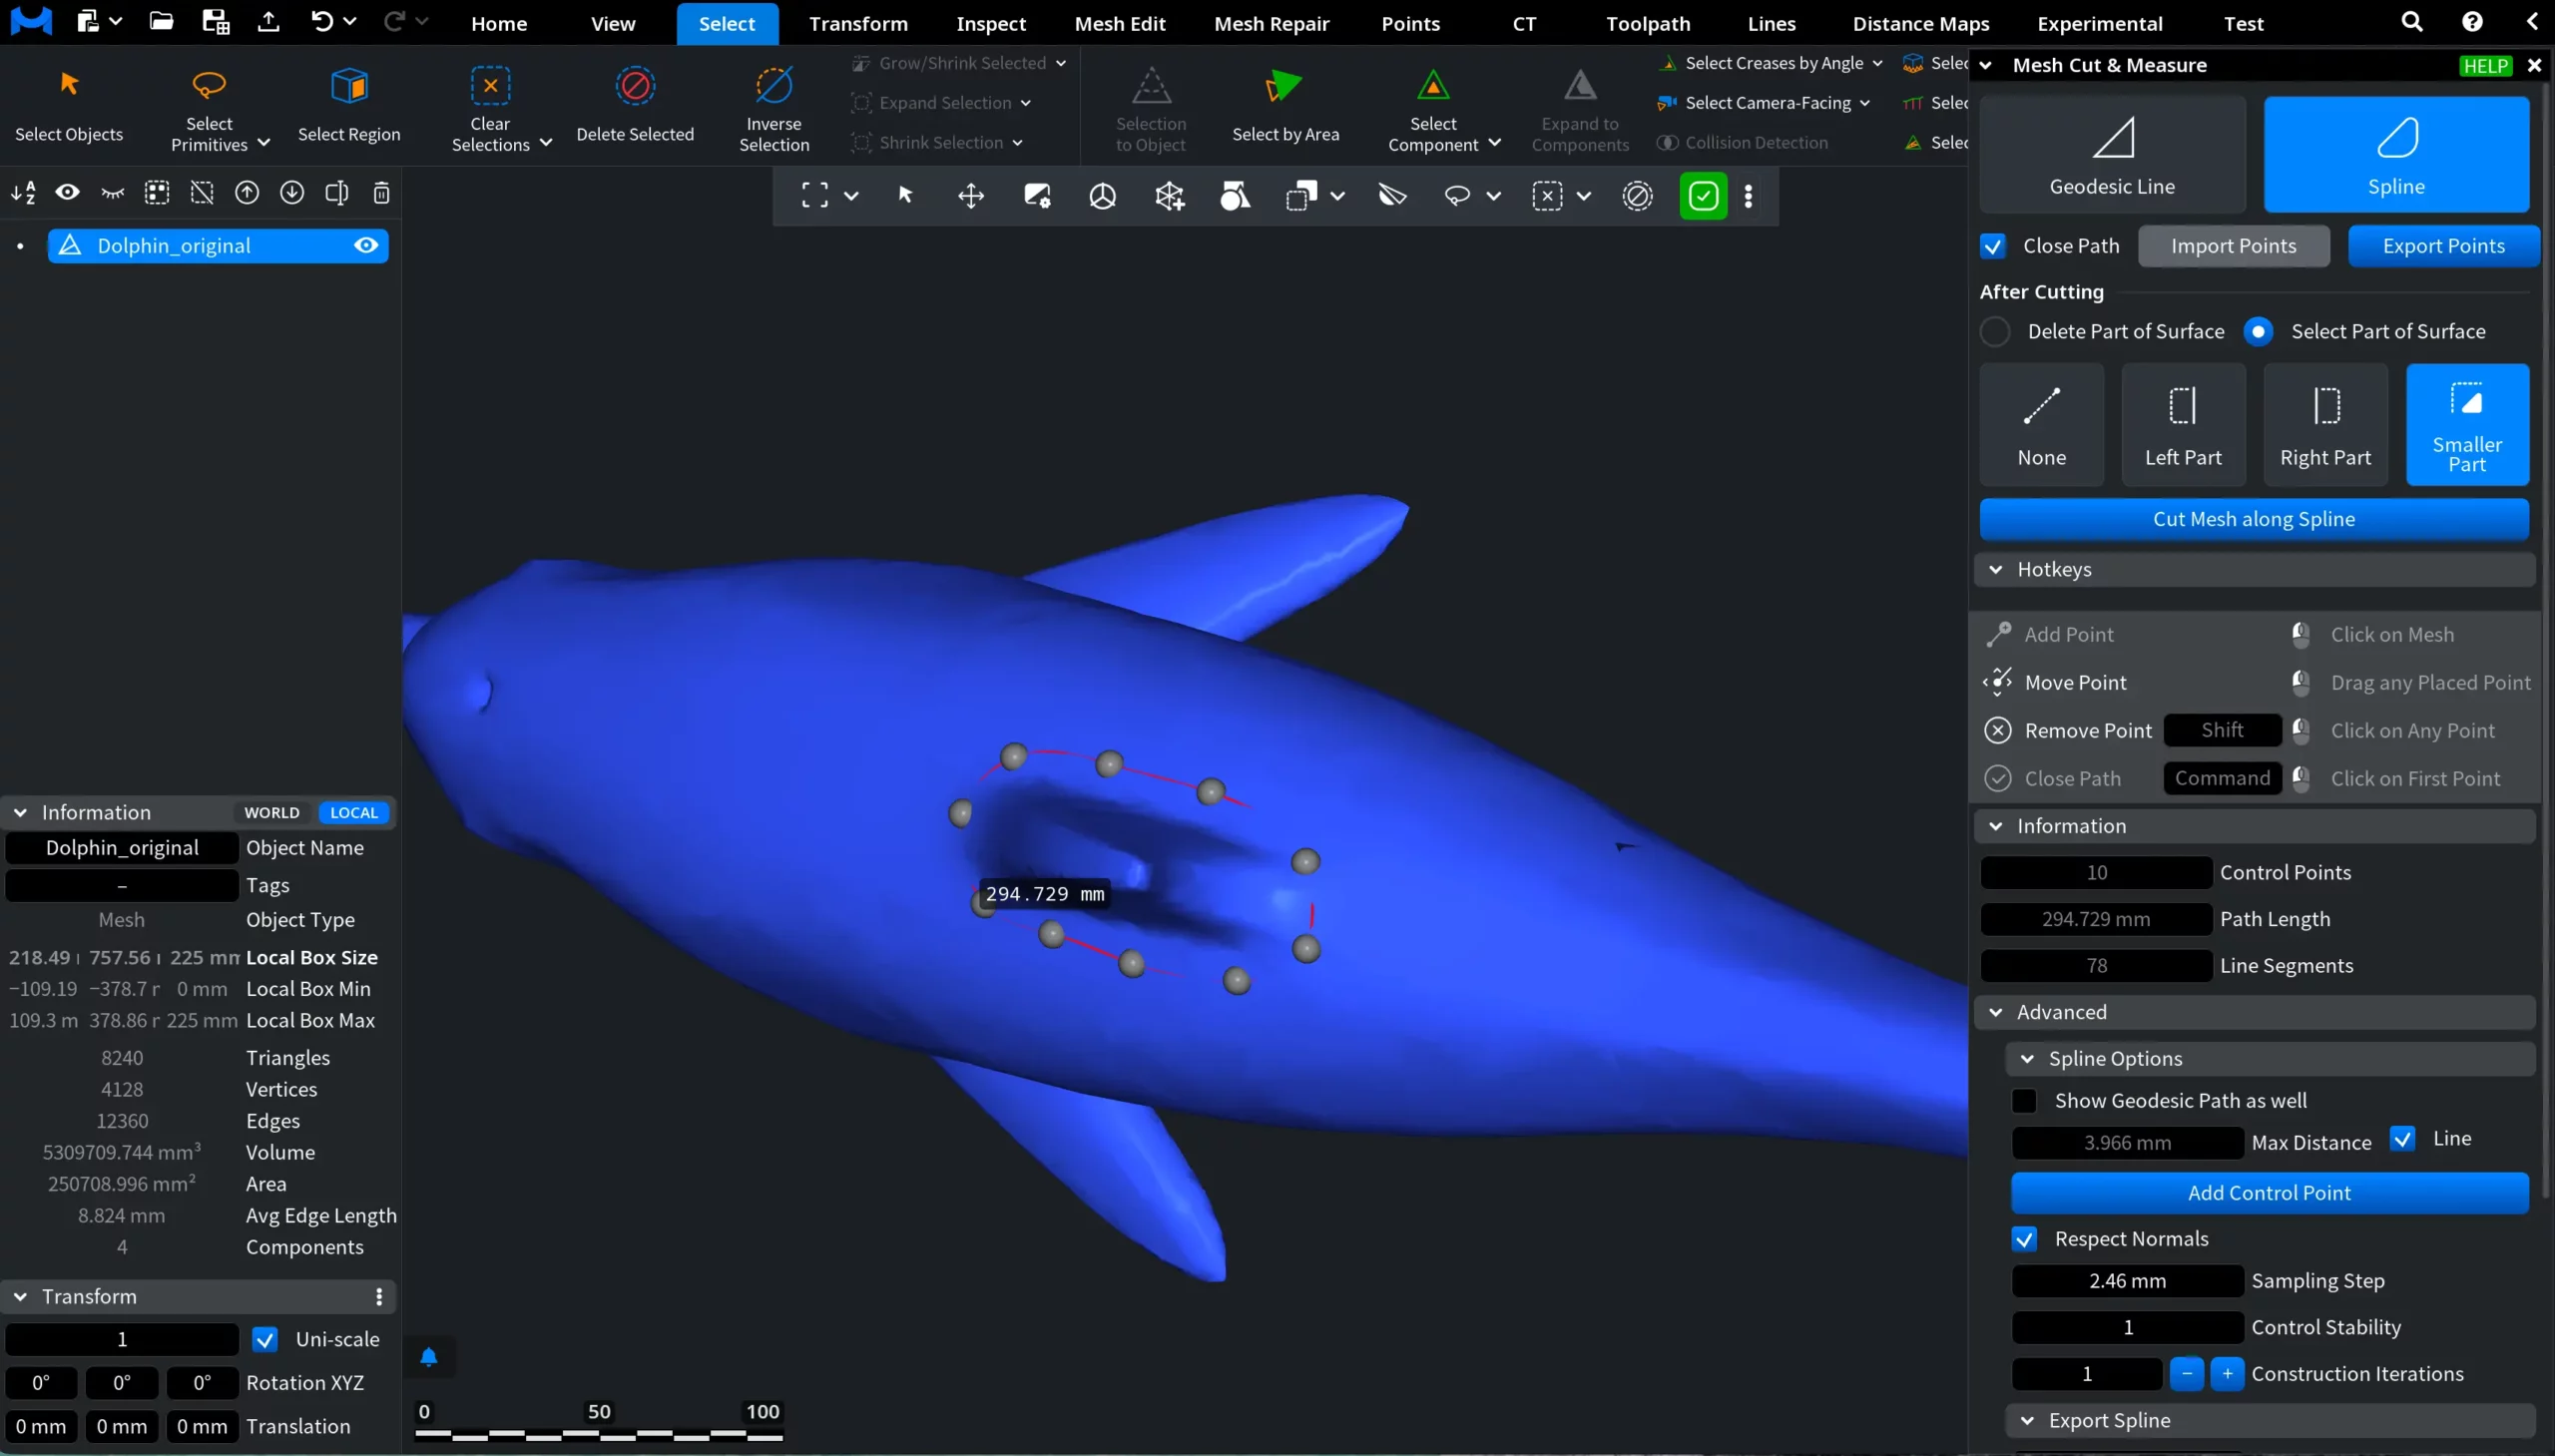This screenshot has width=2555, height=1456.
Task: Click the trash icon in the object list toolbar
Action: click(x=381, y=193)
